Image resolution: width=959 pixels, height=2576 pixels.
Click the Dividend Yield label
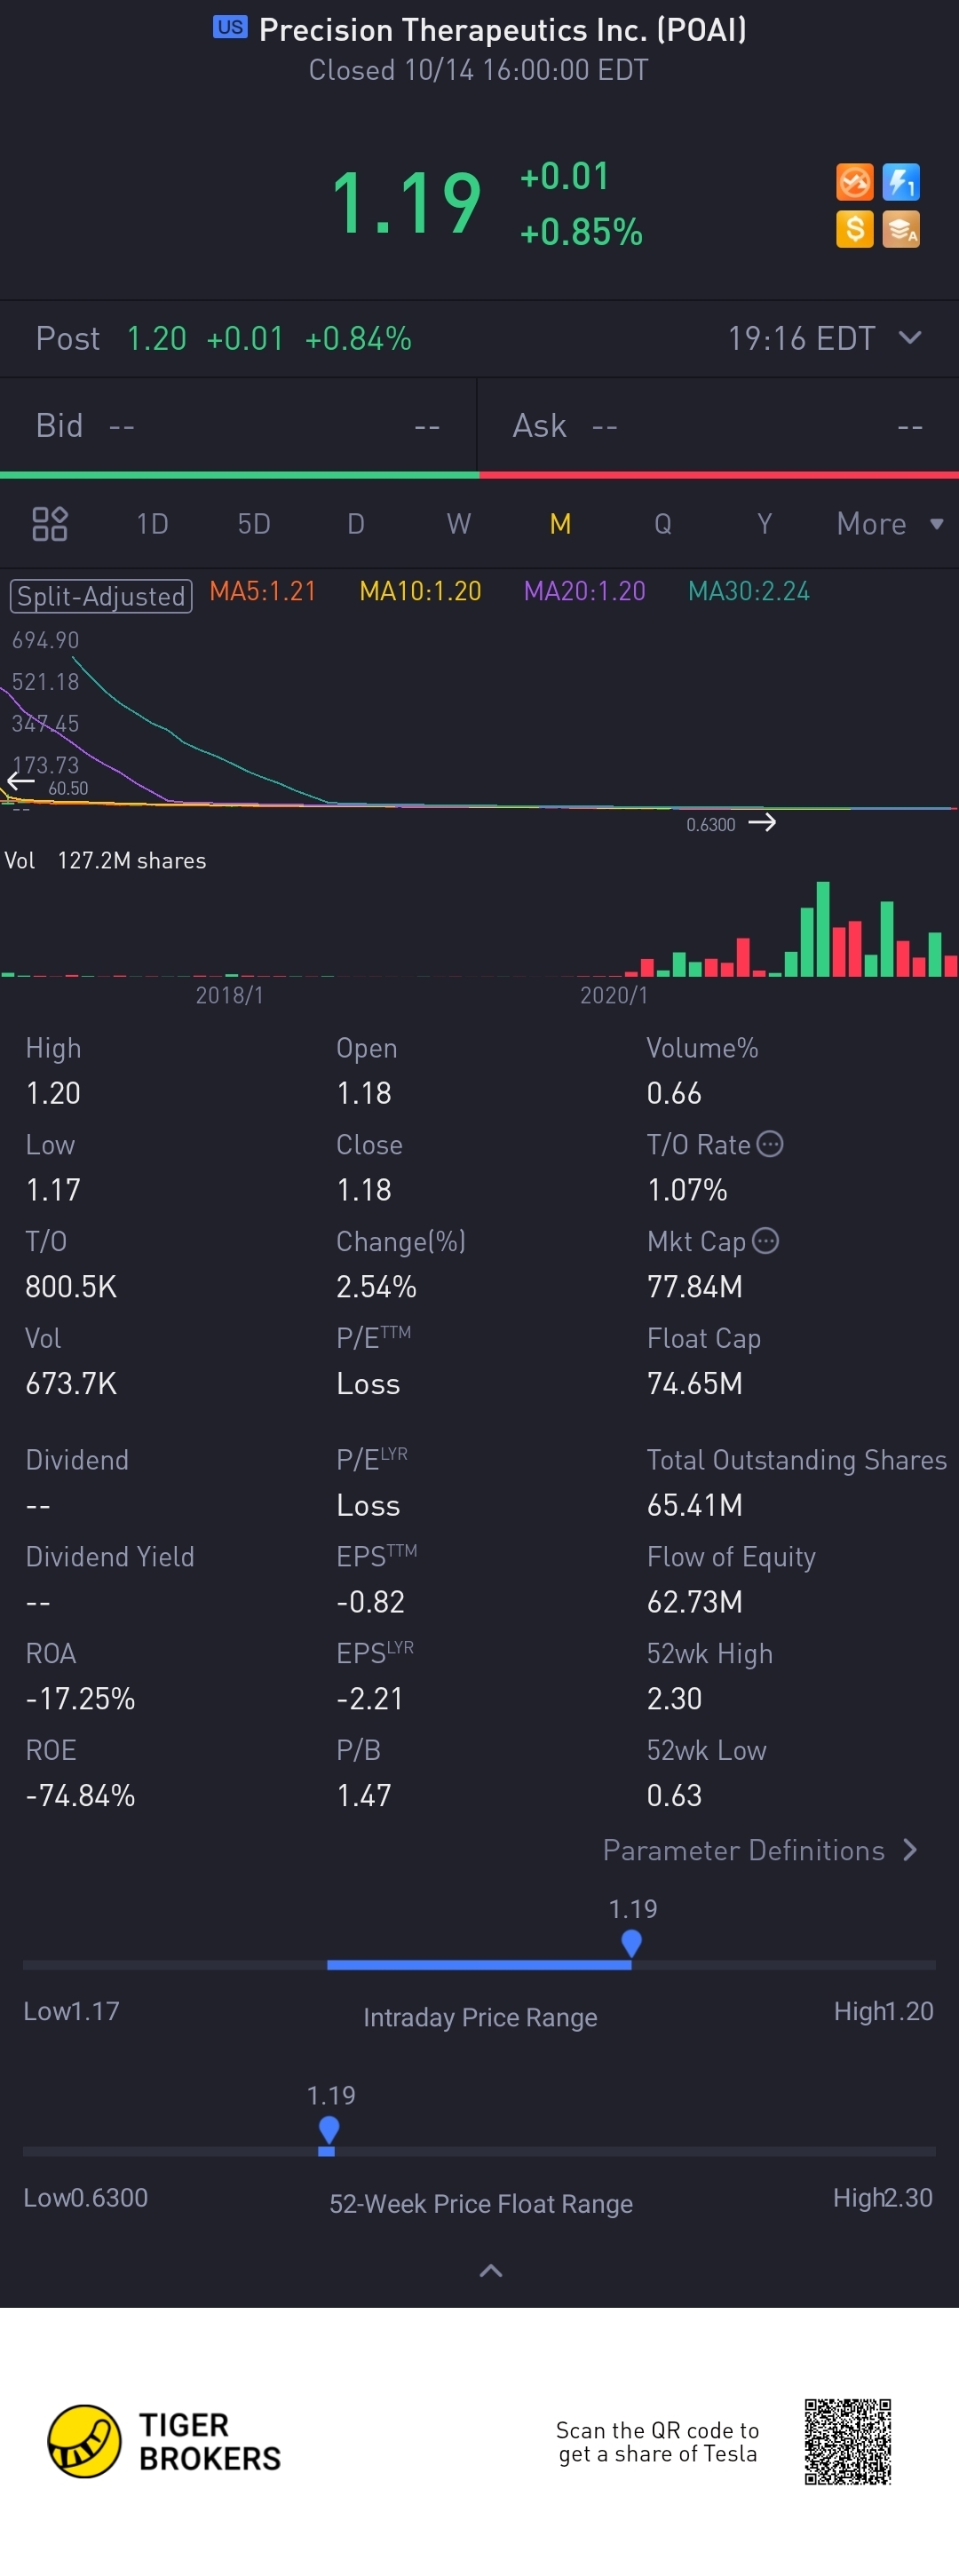point(110,1556)
